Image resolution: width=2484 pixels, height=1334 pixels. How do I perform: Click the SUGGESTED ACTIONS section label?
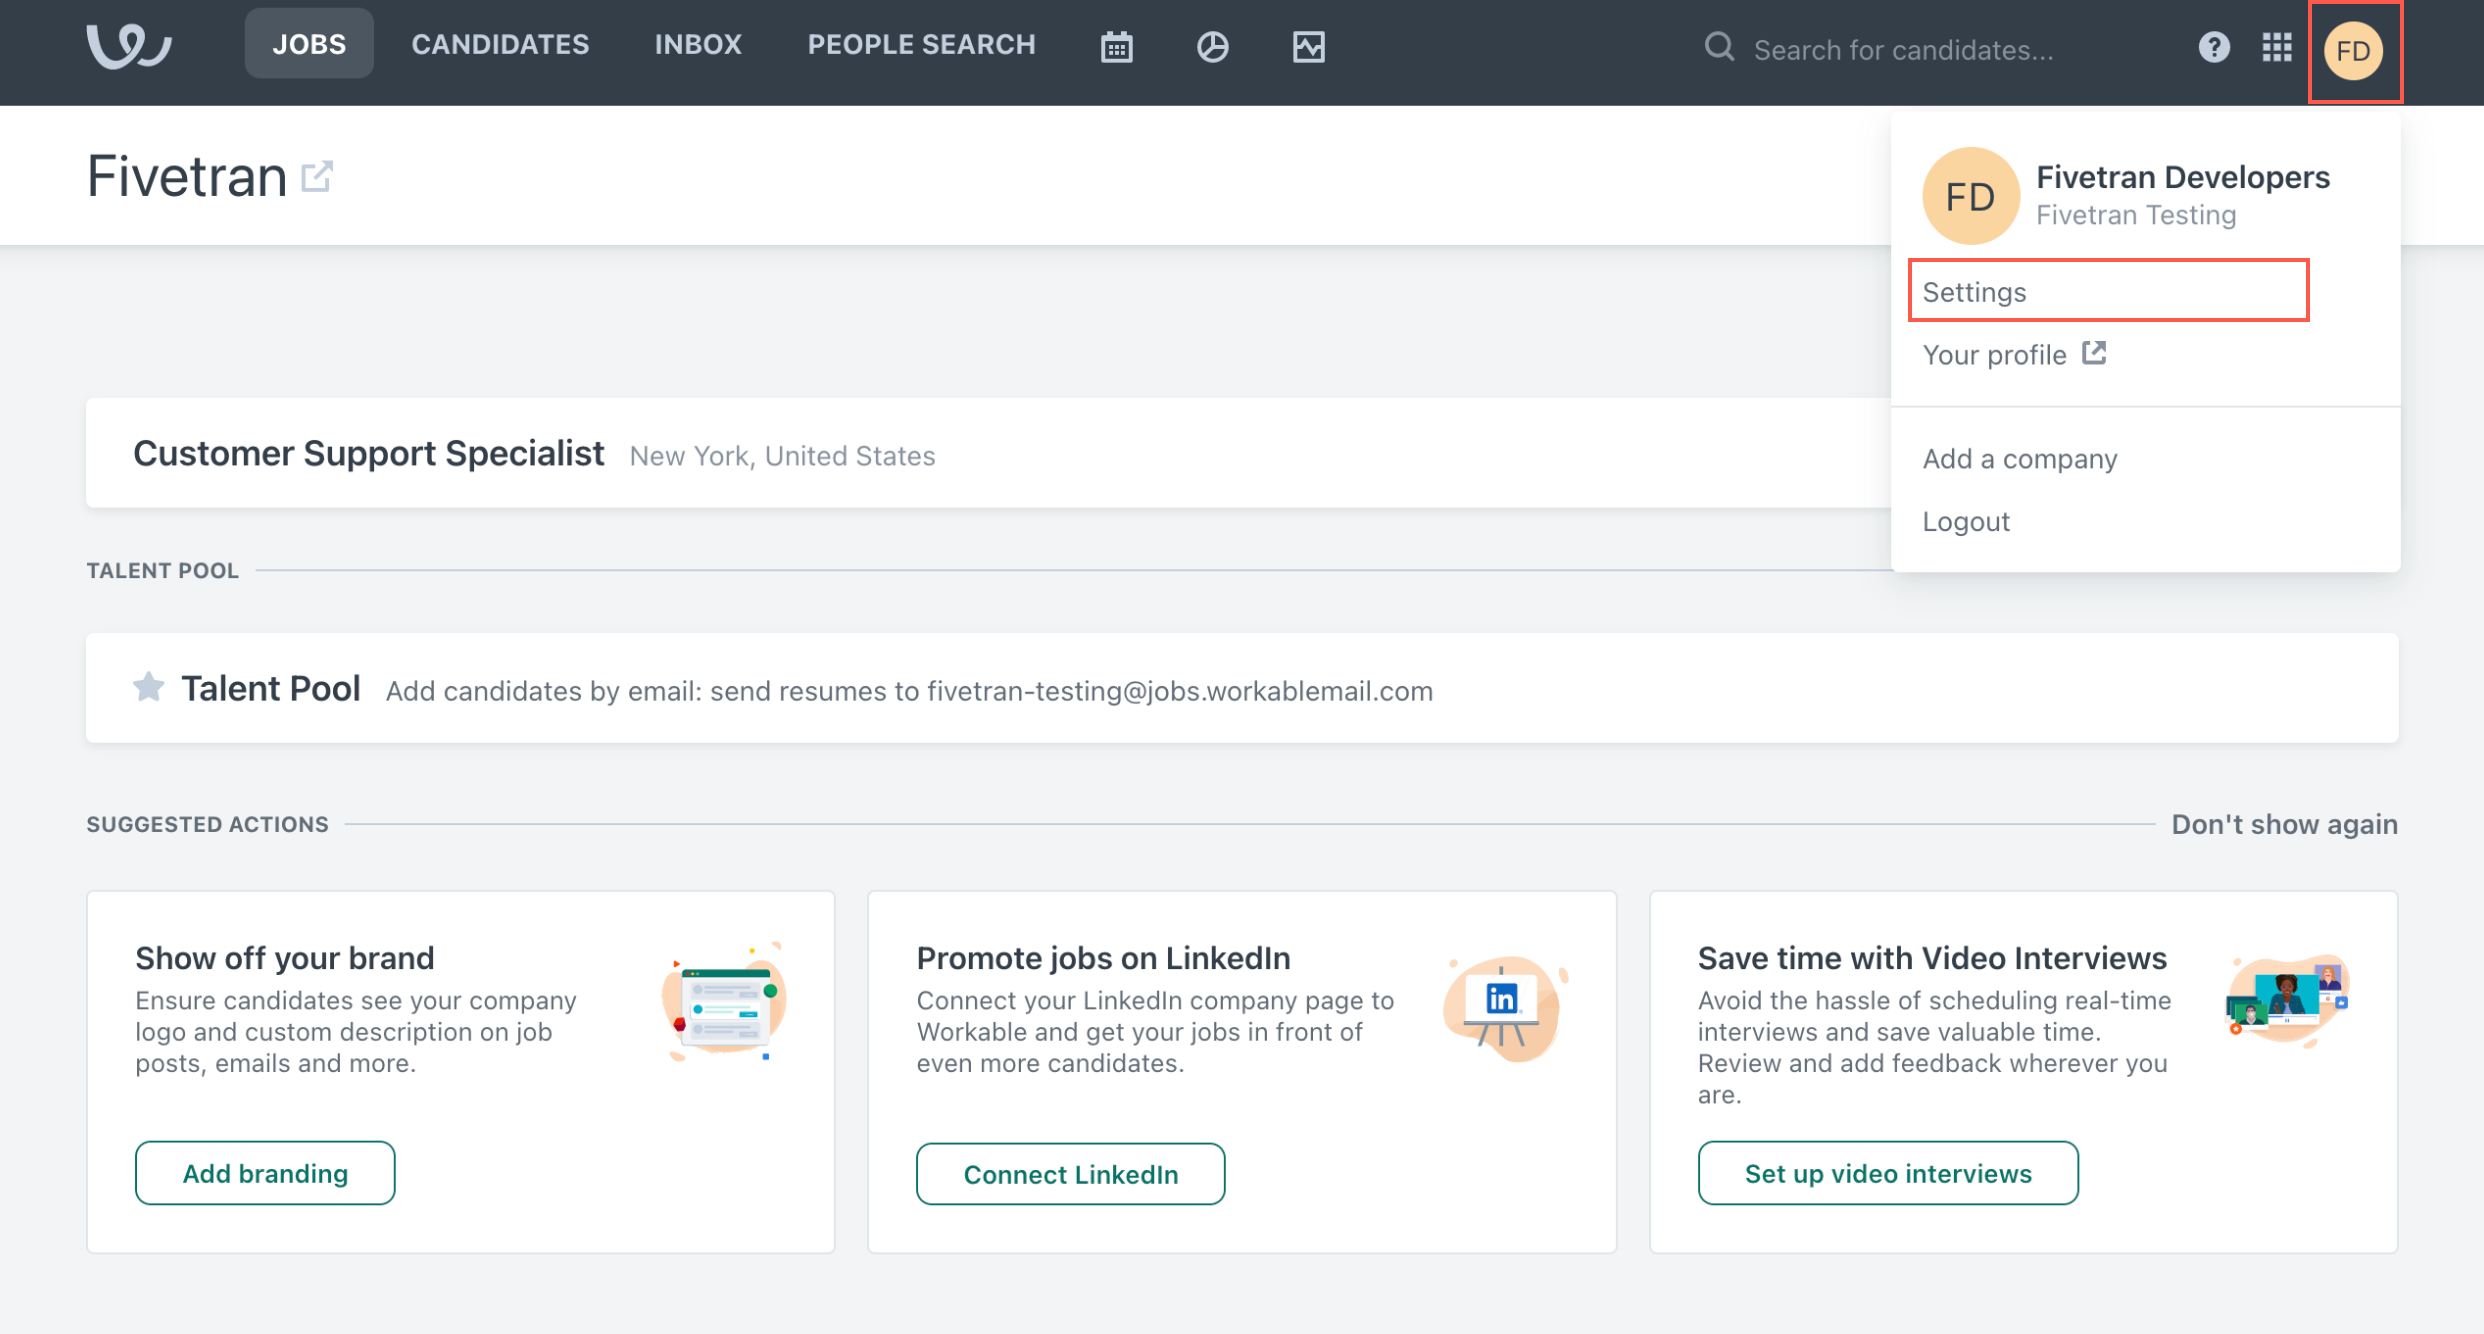pos(207,824)
